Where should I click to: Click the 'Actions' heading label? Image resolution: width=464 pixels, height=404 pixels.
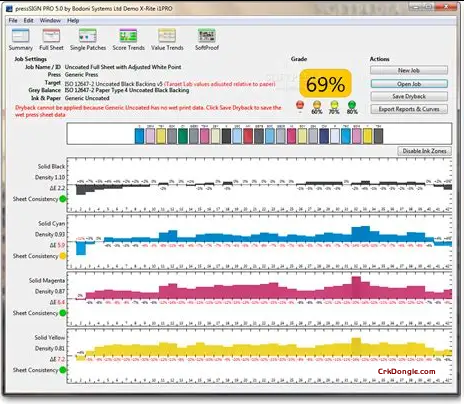coord(379,59)
